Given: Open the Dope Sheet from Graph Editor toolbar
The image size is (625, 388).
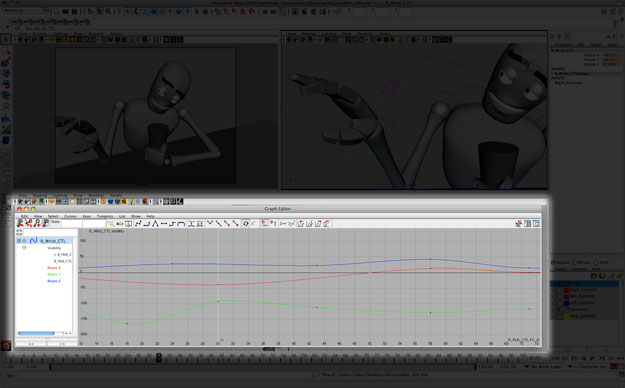Looking at the screenshot, I should point(527,224).
